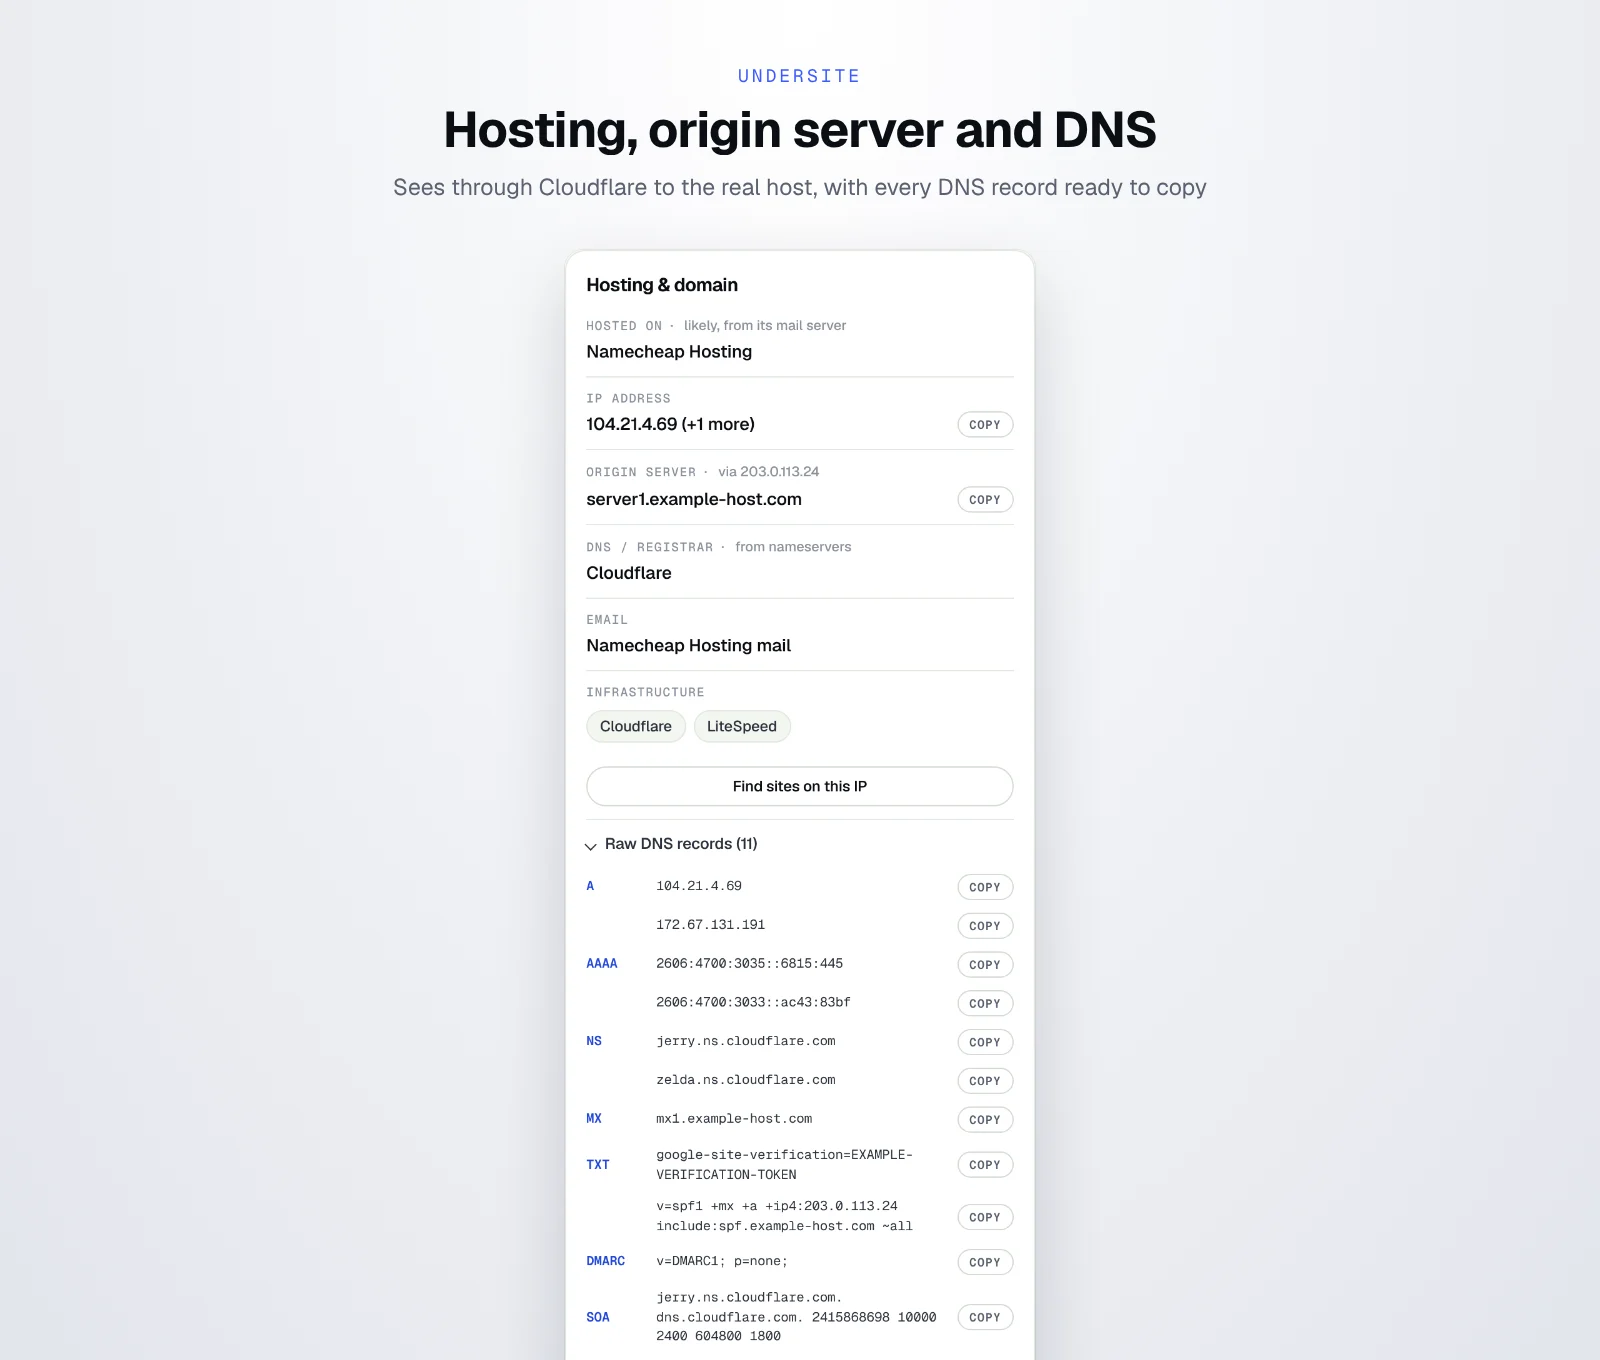The height and width of the screenshot is (1360, 1600).
Task: Click the Hosting & domain card title
Action: [x=662, y=285]
